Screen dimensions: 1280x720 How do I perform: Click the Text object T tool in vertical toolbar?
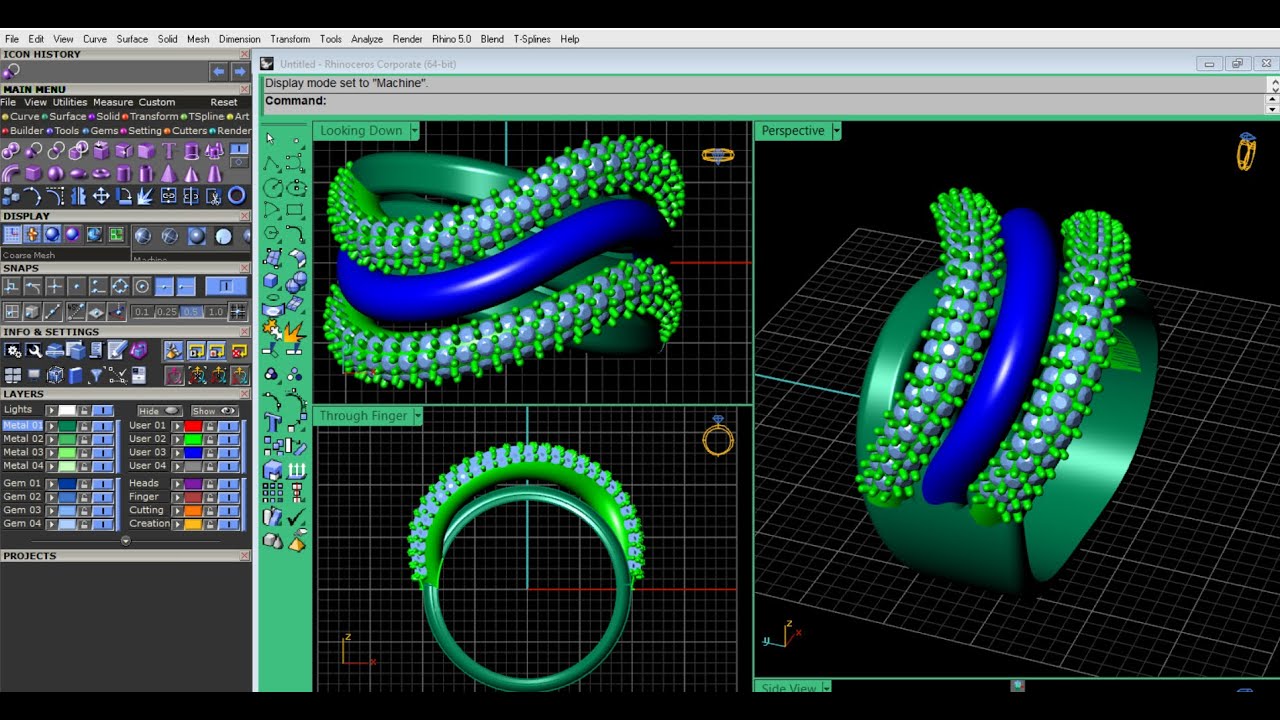272,421
